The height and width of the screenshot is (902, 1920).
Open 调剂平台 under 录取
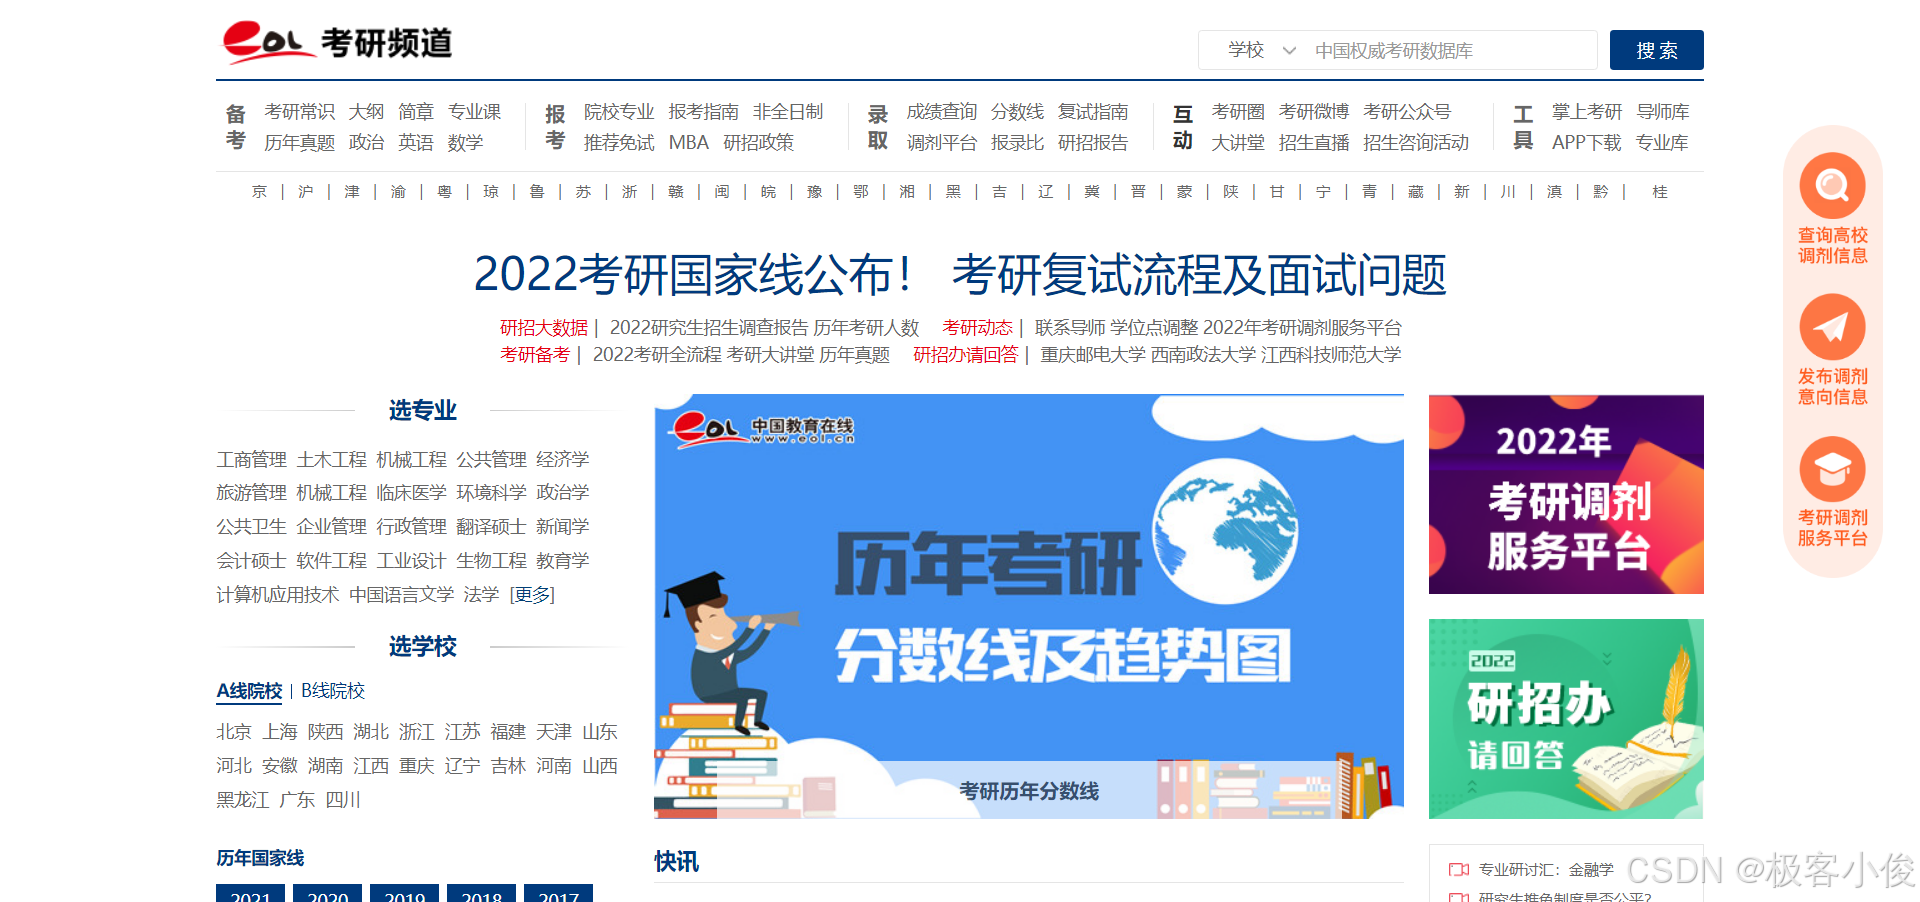click(x=941, y=143)
